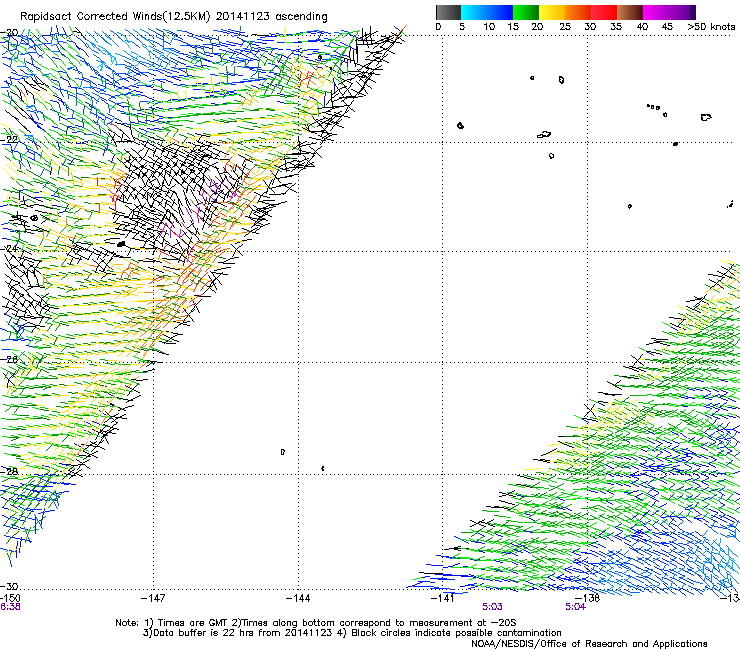Click the purple "6:38" pass time

click(10, 607)
